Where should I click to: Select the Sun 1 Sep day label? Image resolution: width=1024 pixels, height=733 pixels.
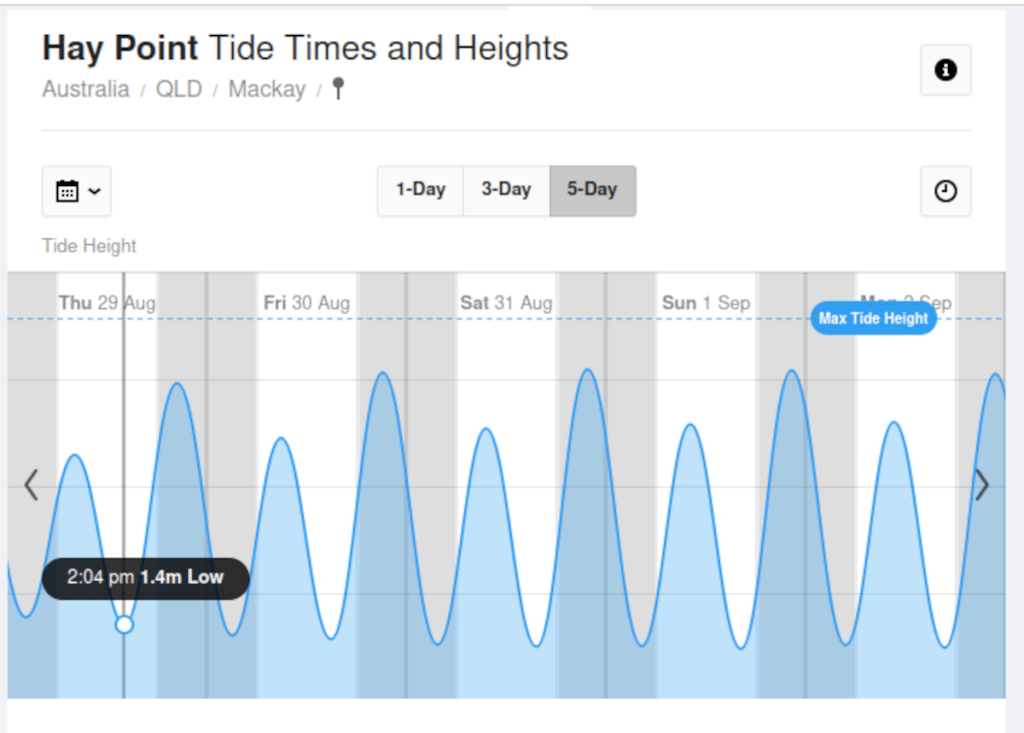click(705, 303)
